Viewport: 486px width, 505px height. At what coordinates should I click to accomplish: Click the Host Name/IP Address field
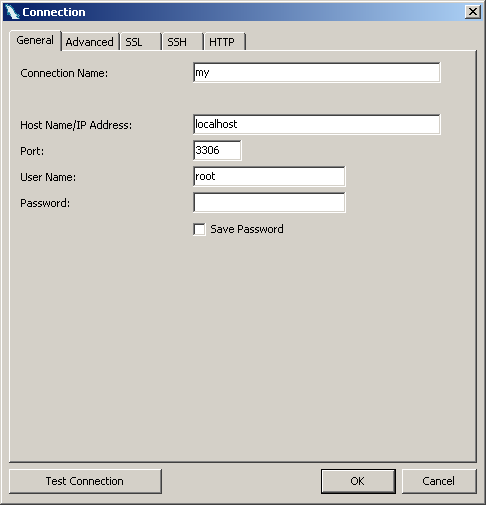click(x=317, y=124)
